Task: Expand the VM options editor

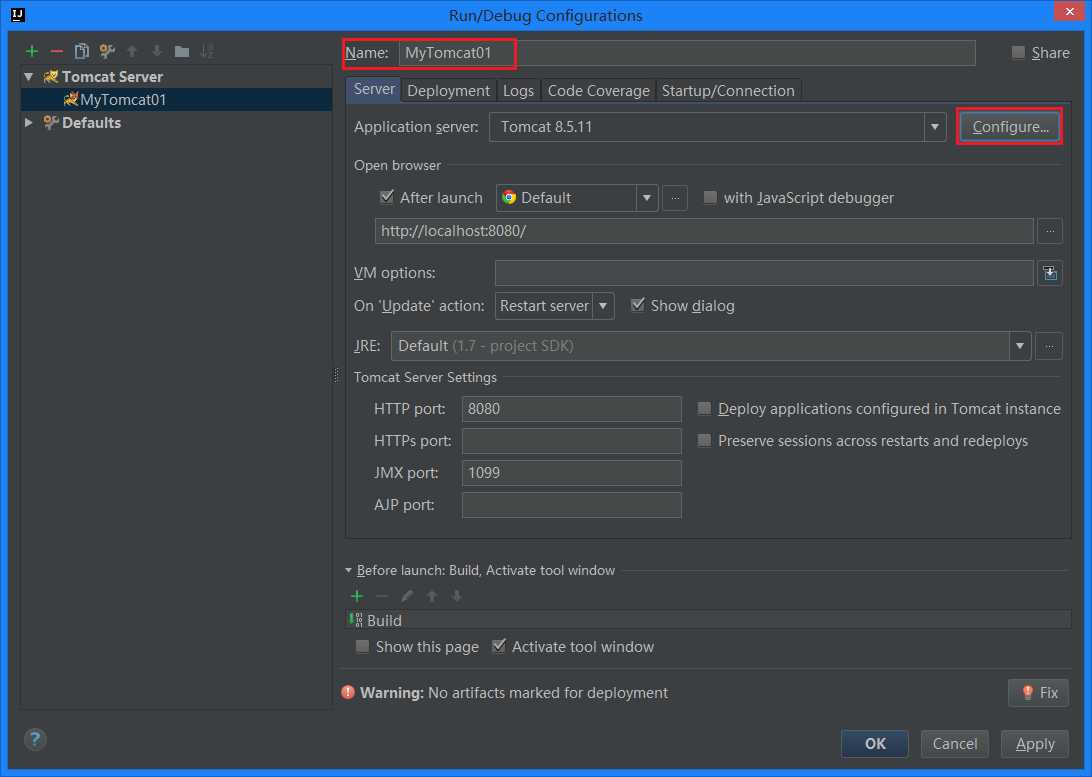Action: (1050, 273)
